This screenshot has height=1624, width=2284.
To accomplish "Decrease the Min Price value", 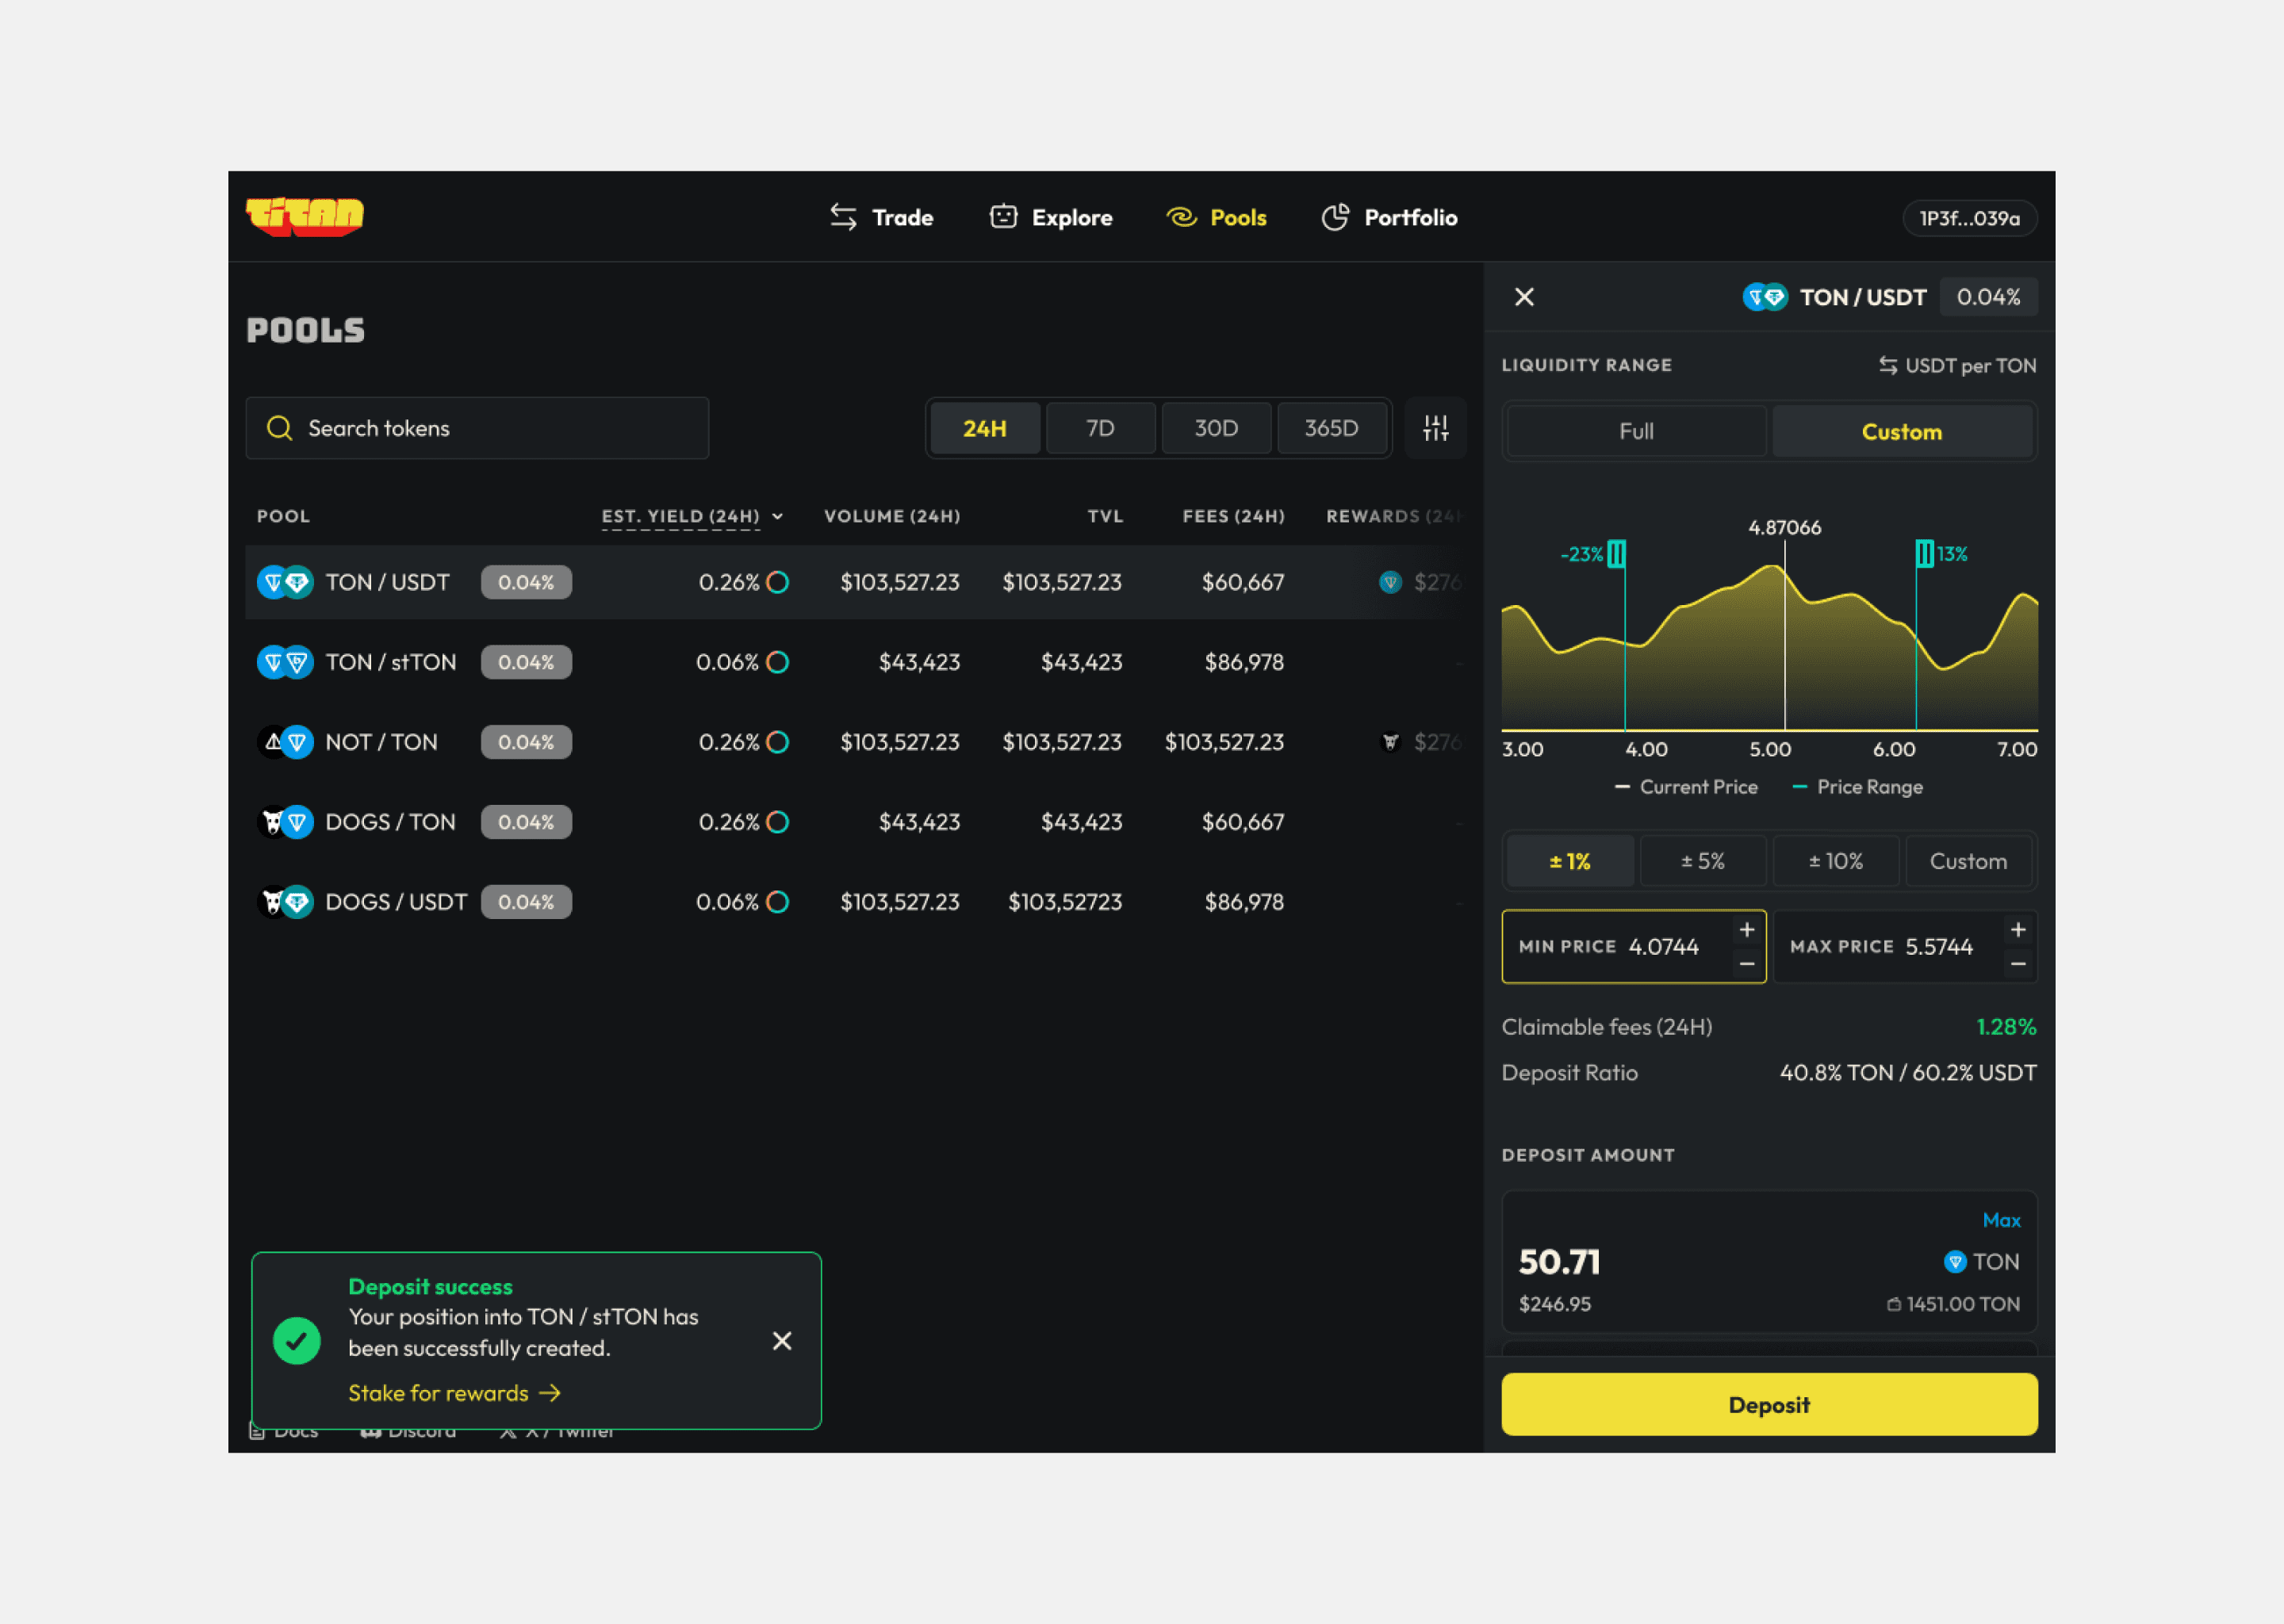I will [1747, 964].
